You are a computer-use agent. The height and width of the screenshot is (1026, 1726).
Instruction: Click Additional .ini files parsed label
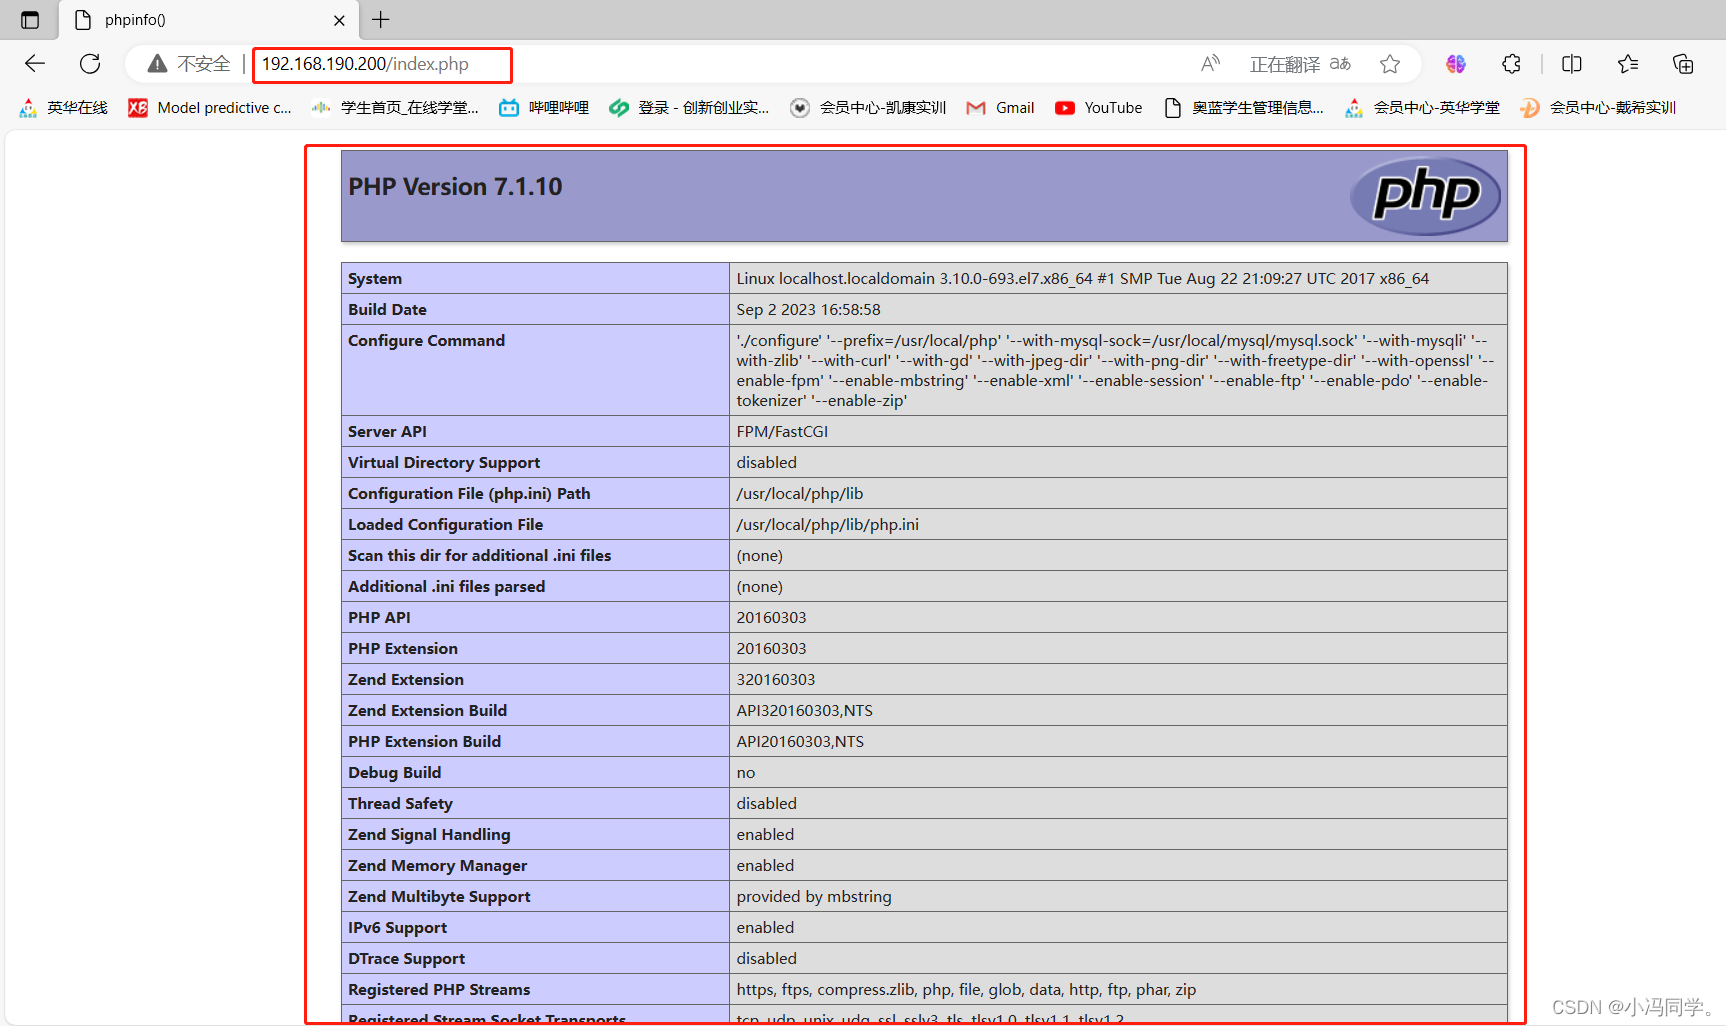click(x=446, y=586)
